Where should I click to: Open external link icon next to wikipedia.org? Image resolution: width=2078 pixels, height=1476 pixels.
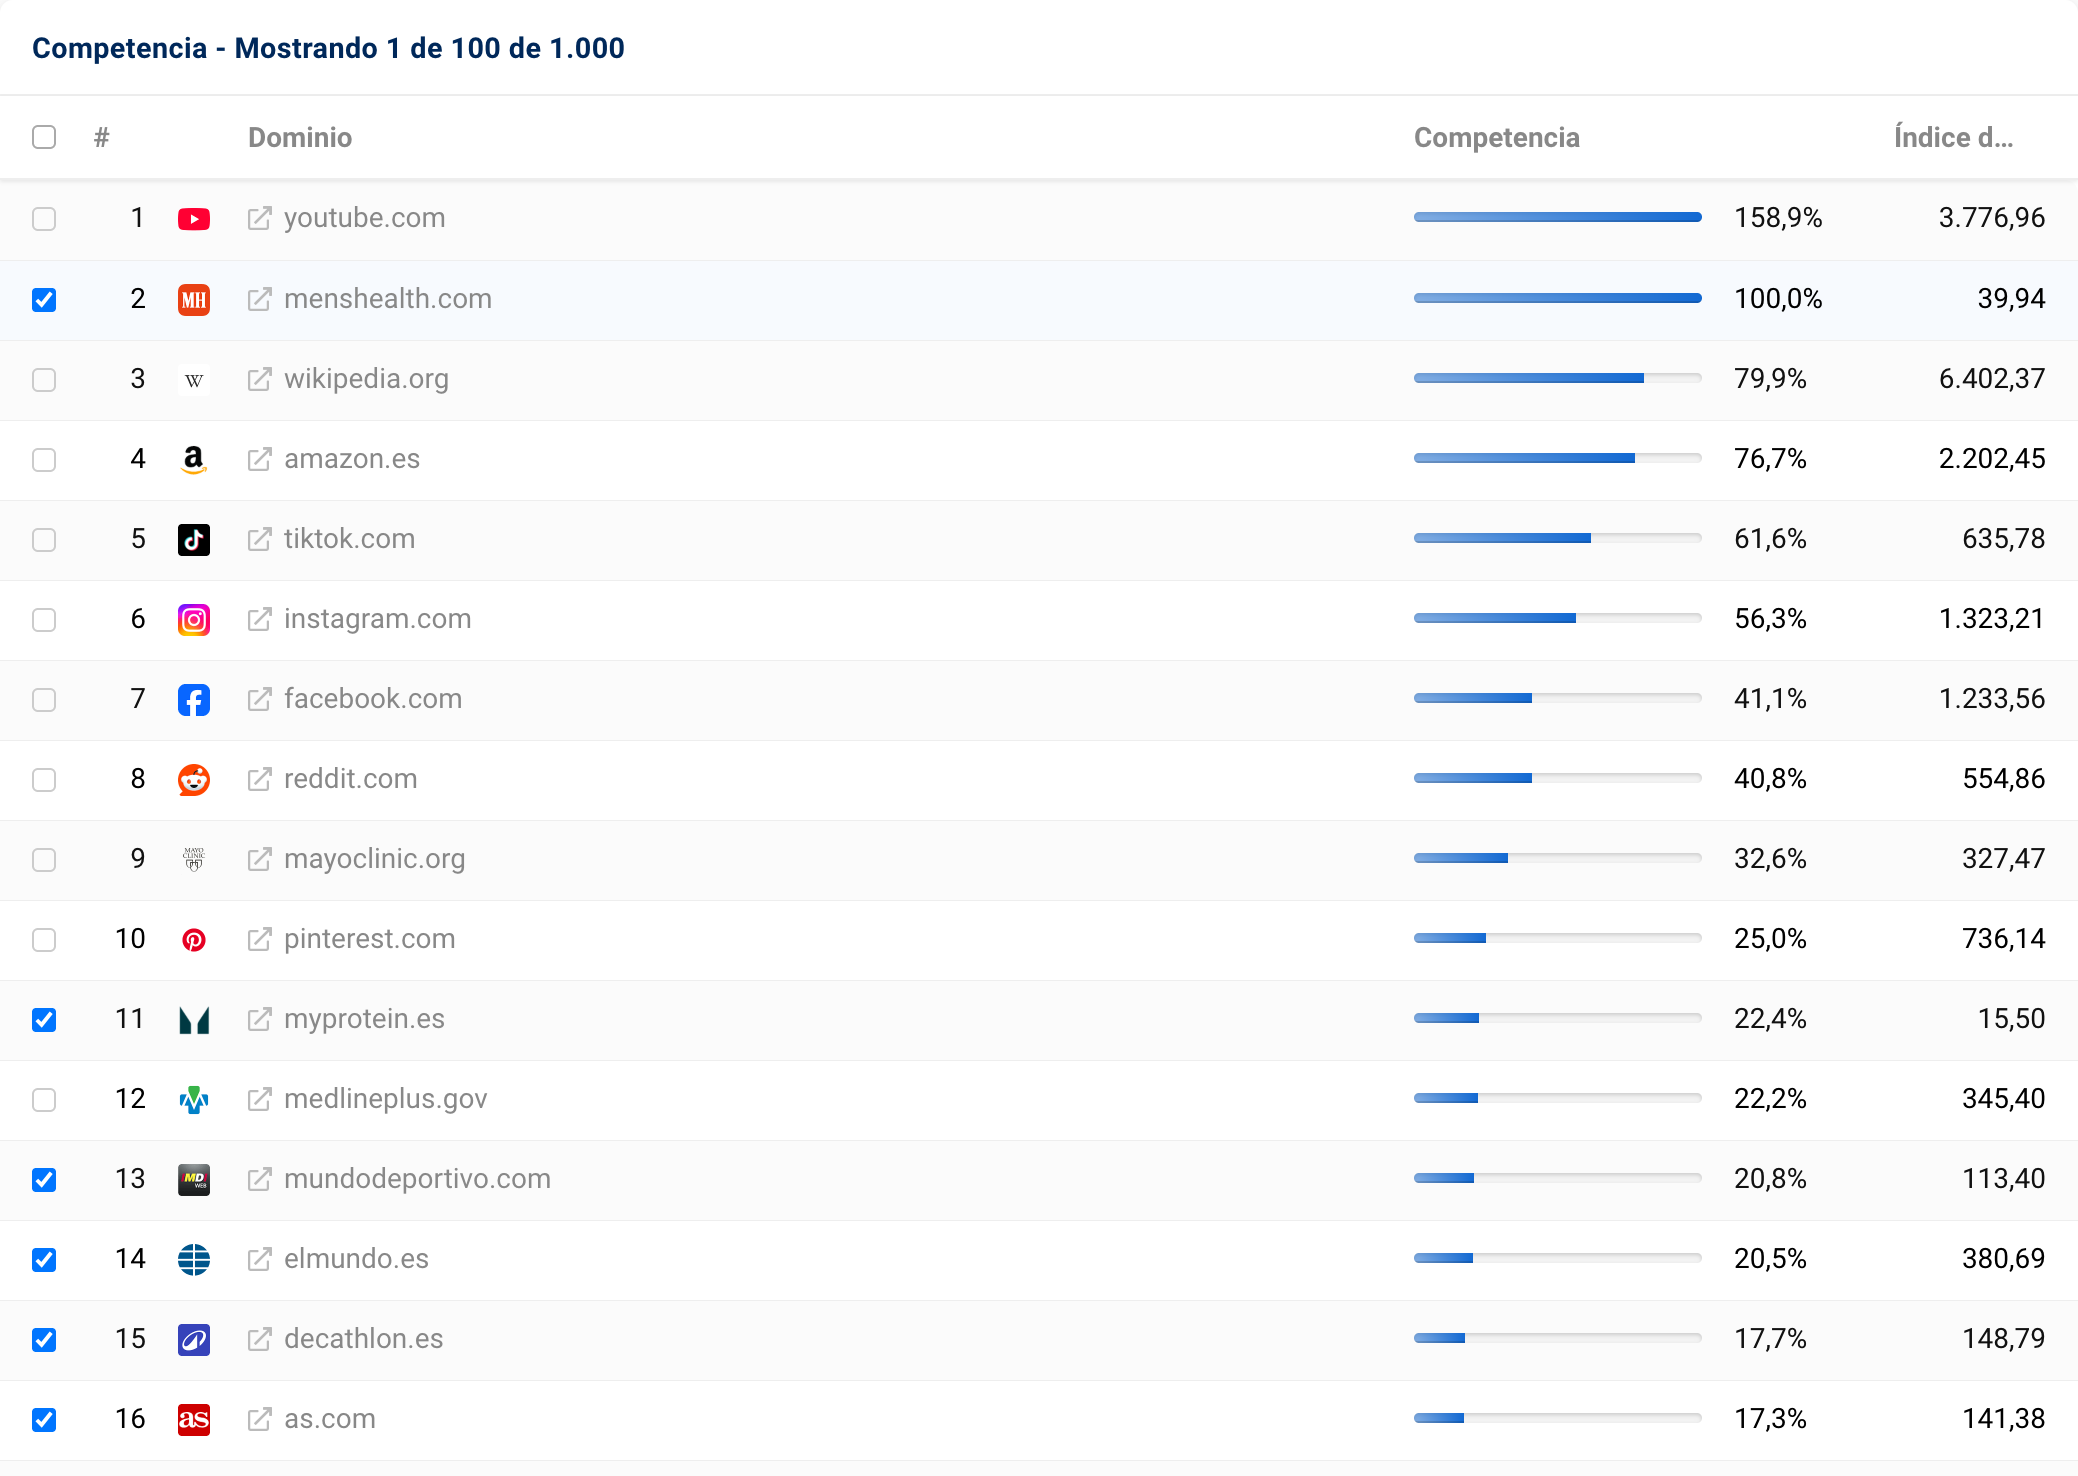click(259, 379)
